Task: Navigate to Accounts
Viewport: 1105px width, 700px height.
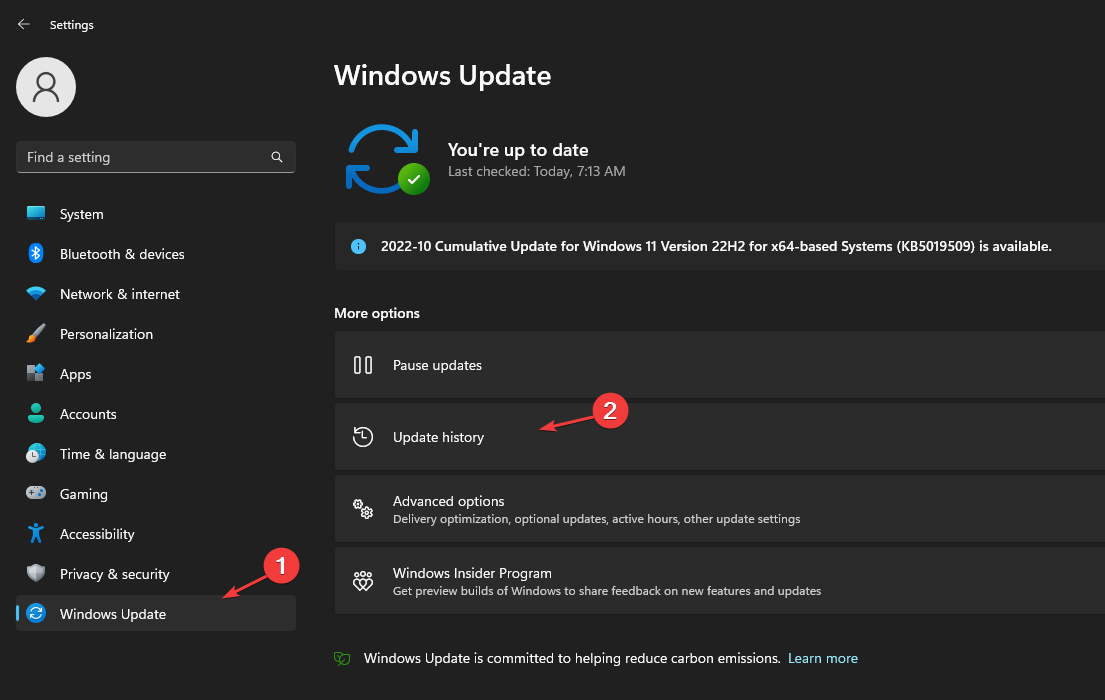Action: pyautogui.click(x=156, y=414)
